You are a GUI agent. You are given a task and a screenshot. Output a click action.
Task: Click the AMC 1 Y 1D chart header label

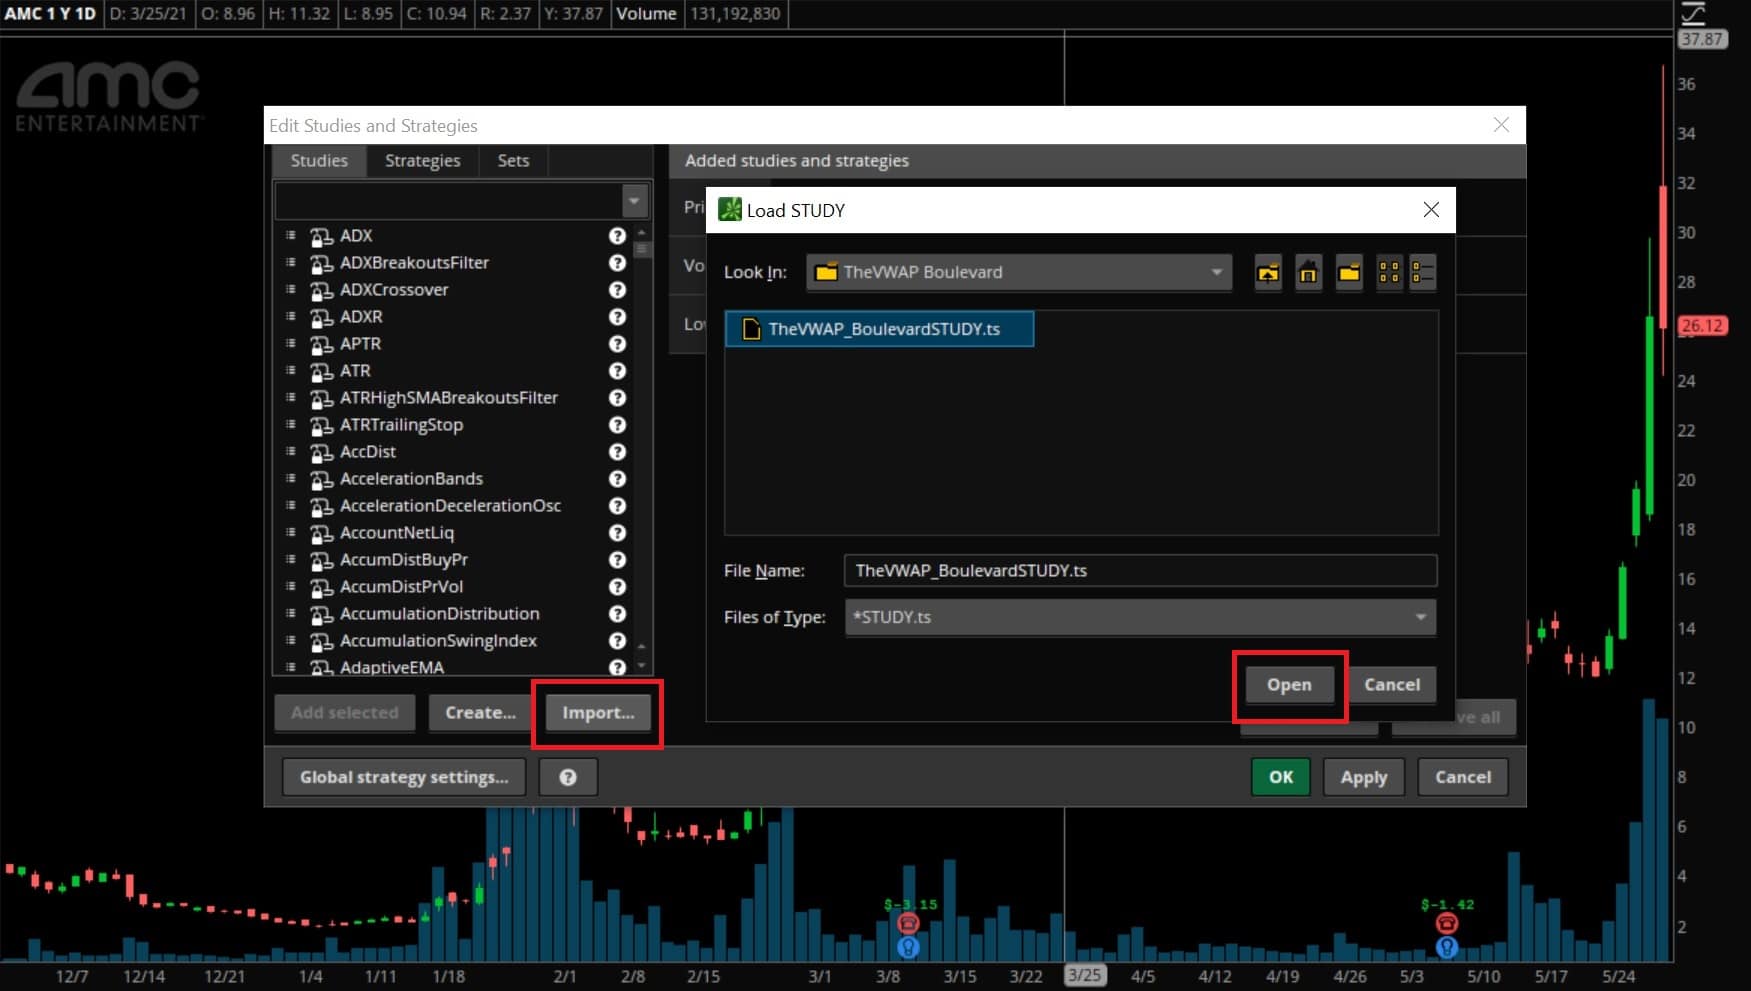point(50,14)
